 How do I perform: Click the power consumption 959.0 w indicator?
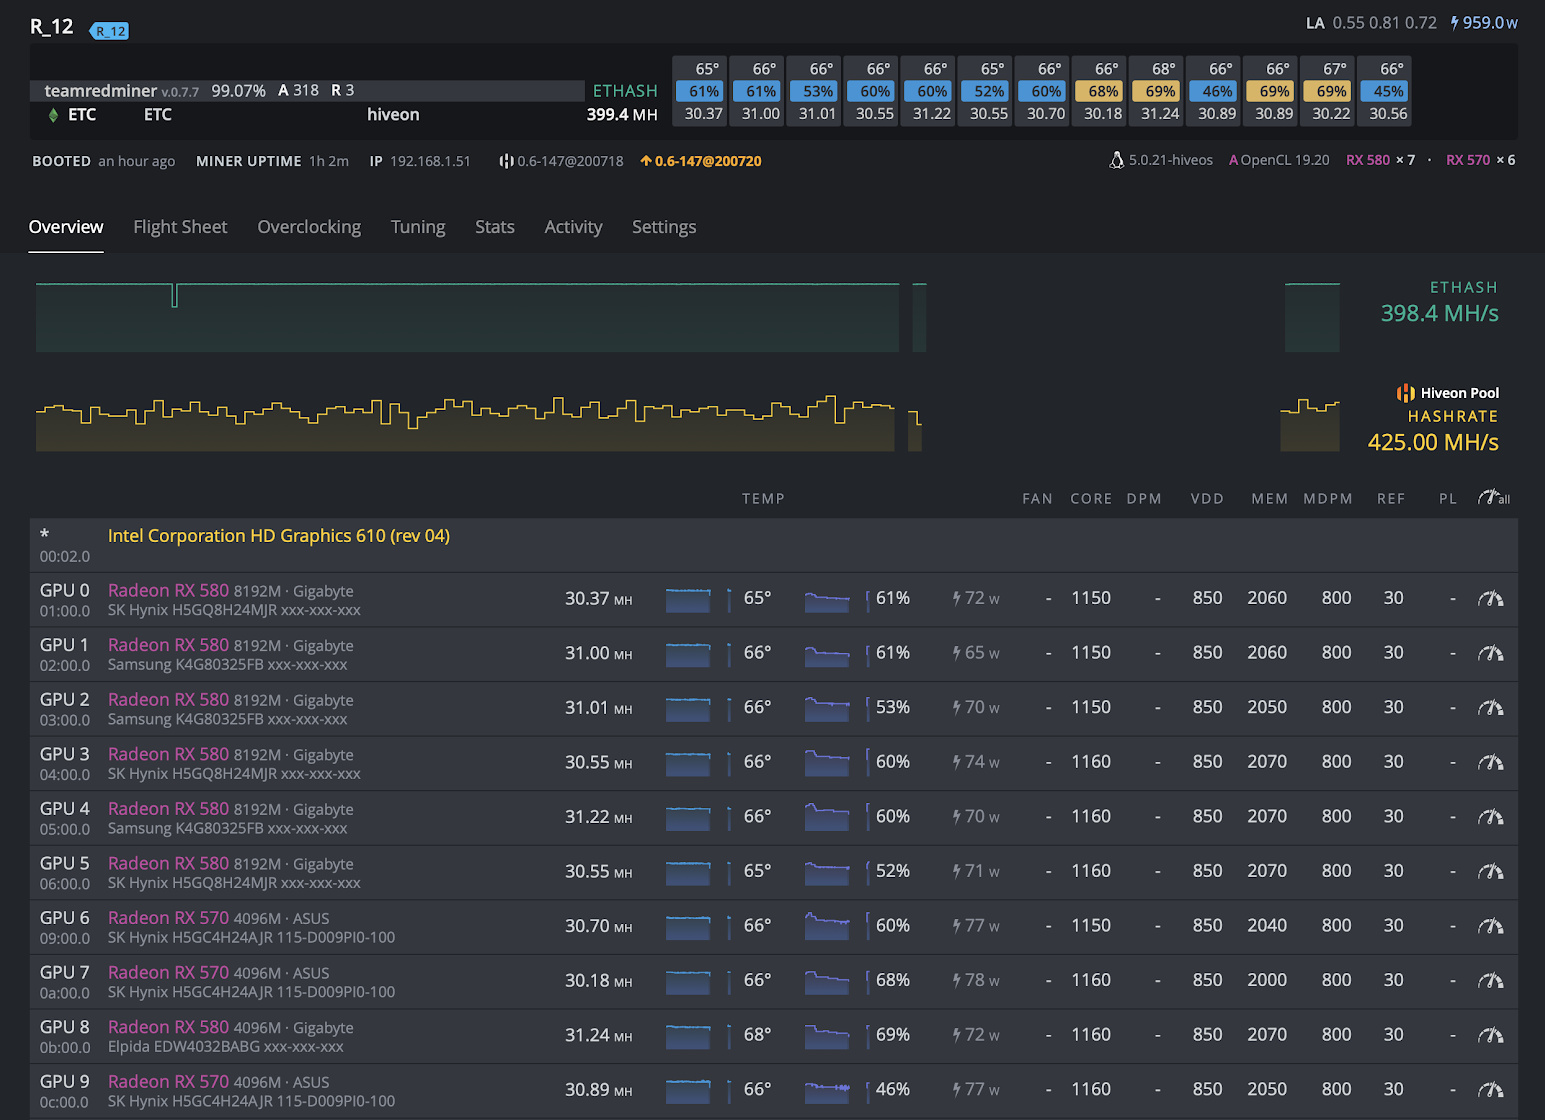pyautogui.click(x=1484, y=23)
